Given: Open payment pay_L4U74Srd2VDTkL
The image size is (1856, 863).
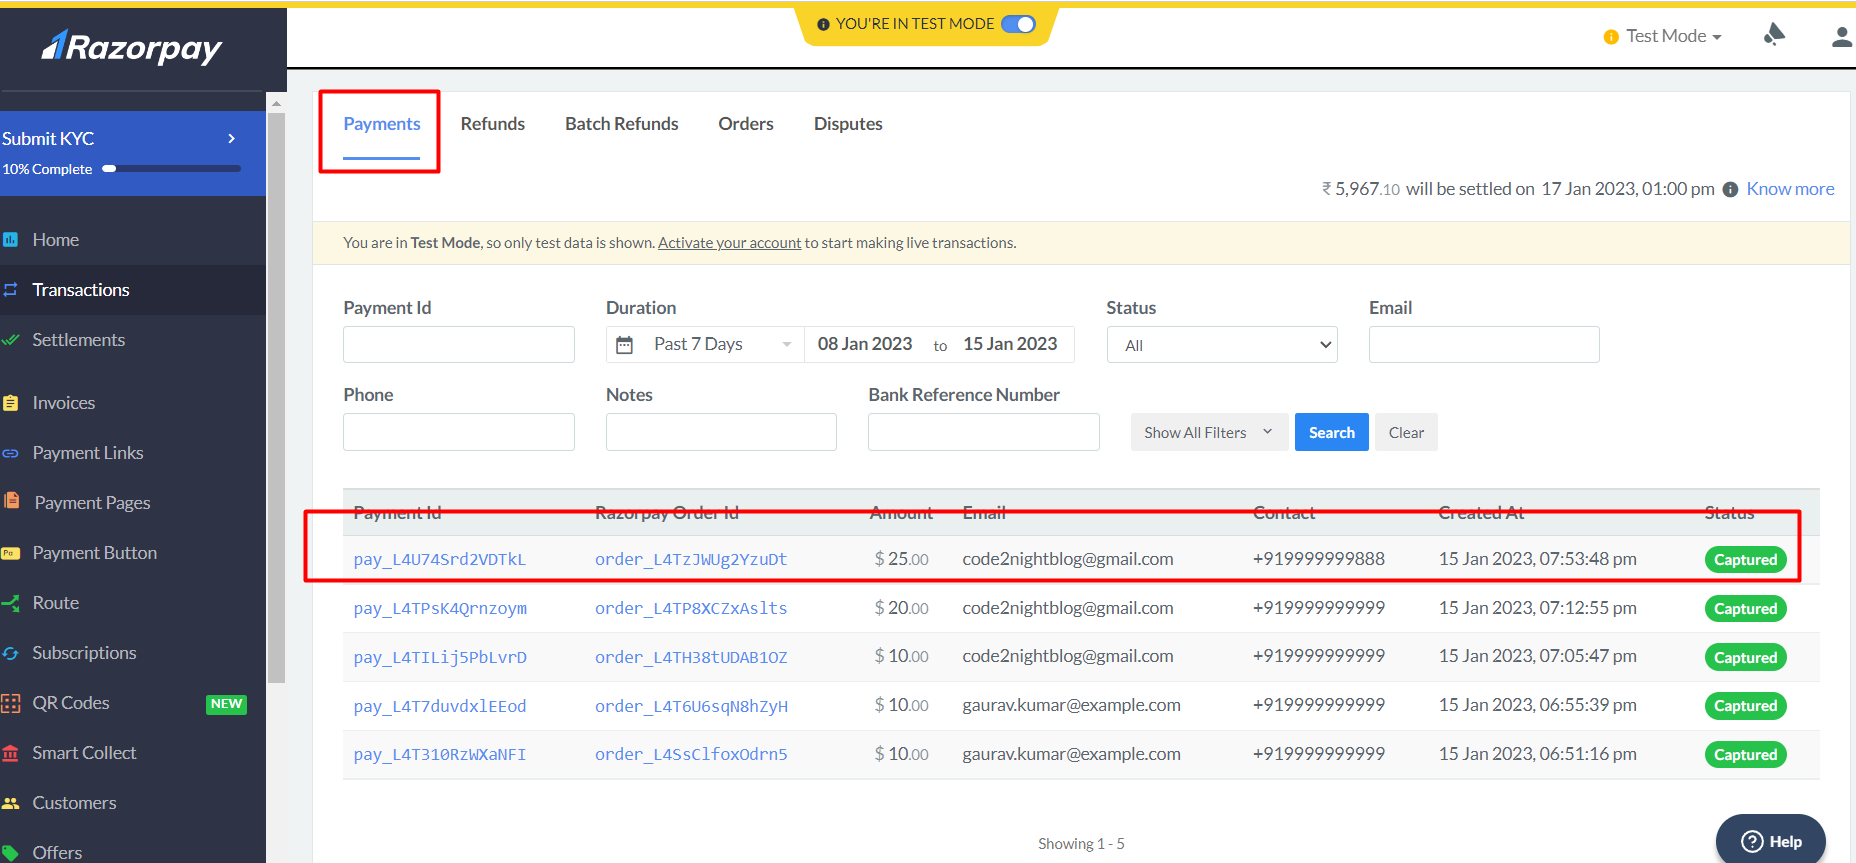Looking at the screenshot, I should click(440, 559).
